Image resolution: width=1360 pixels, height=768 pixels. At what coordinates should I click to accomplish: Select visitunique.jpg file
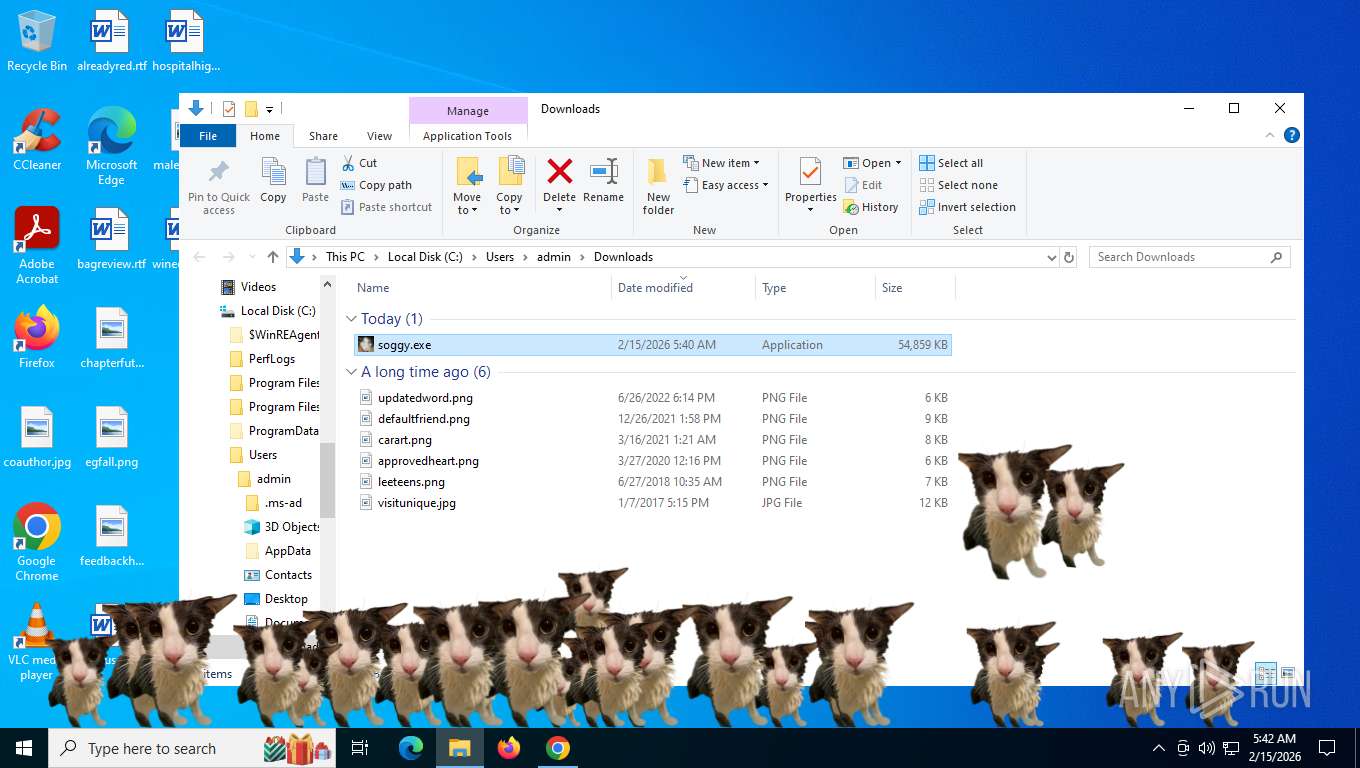pyautogui.click(x=653, y=503)
